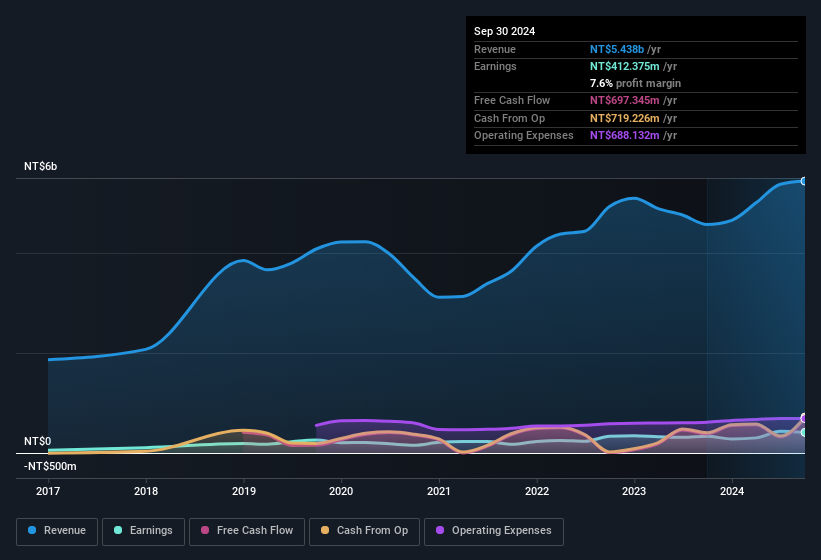Click the Operating Expenses endpoint marker
Screen dimensions: 821x560
coord(804,418)
